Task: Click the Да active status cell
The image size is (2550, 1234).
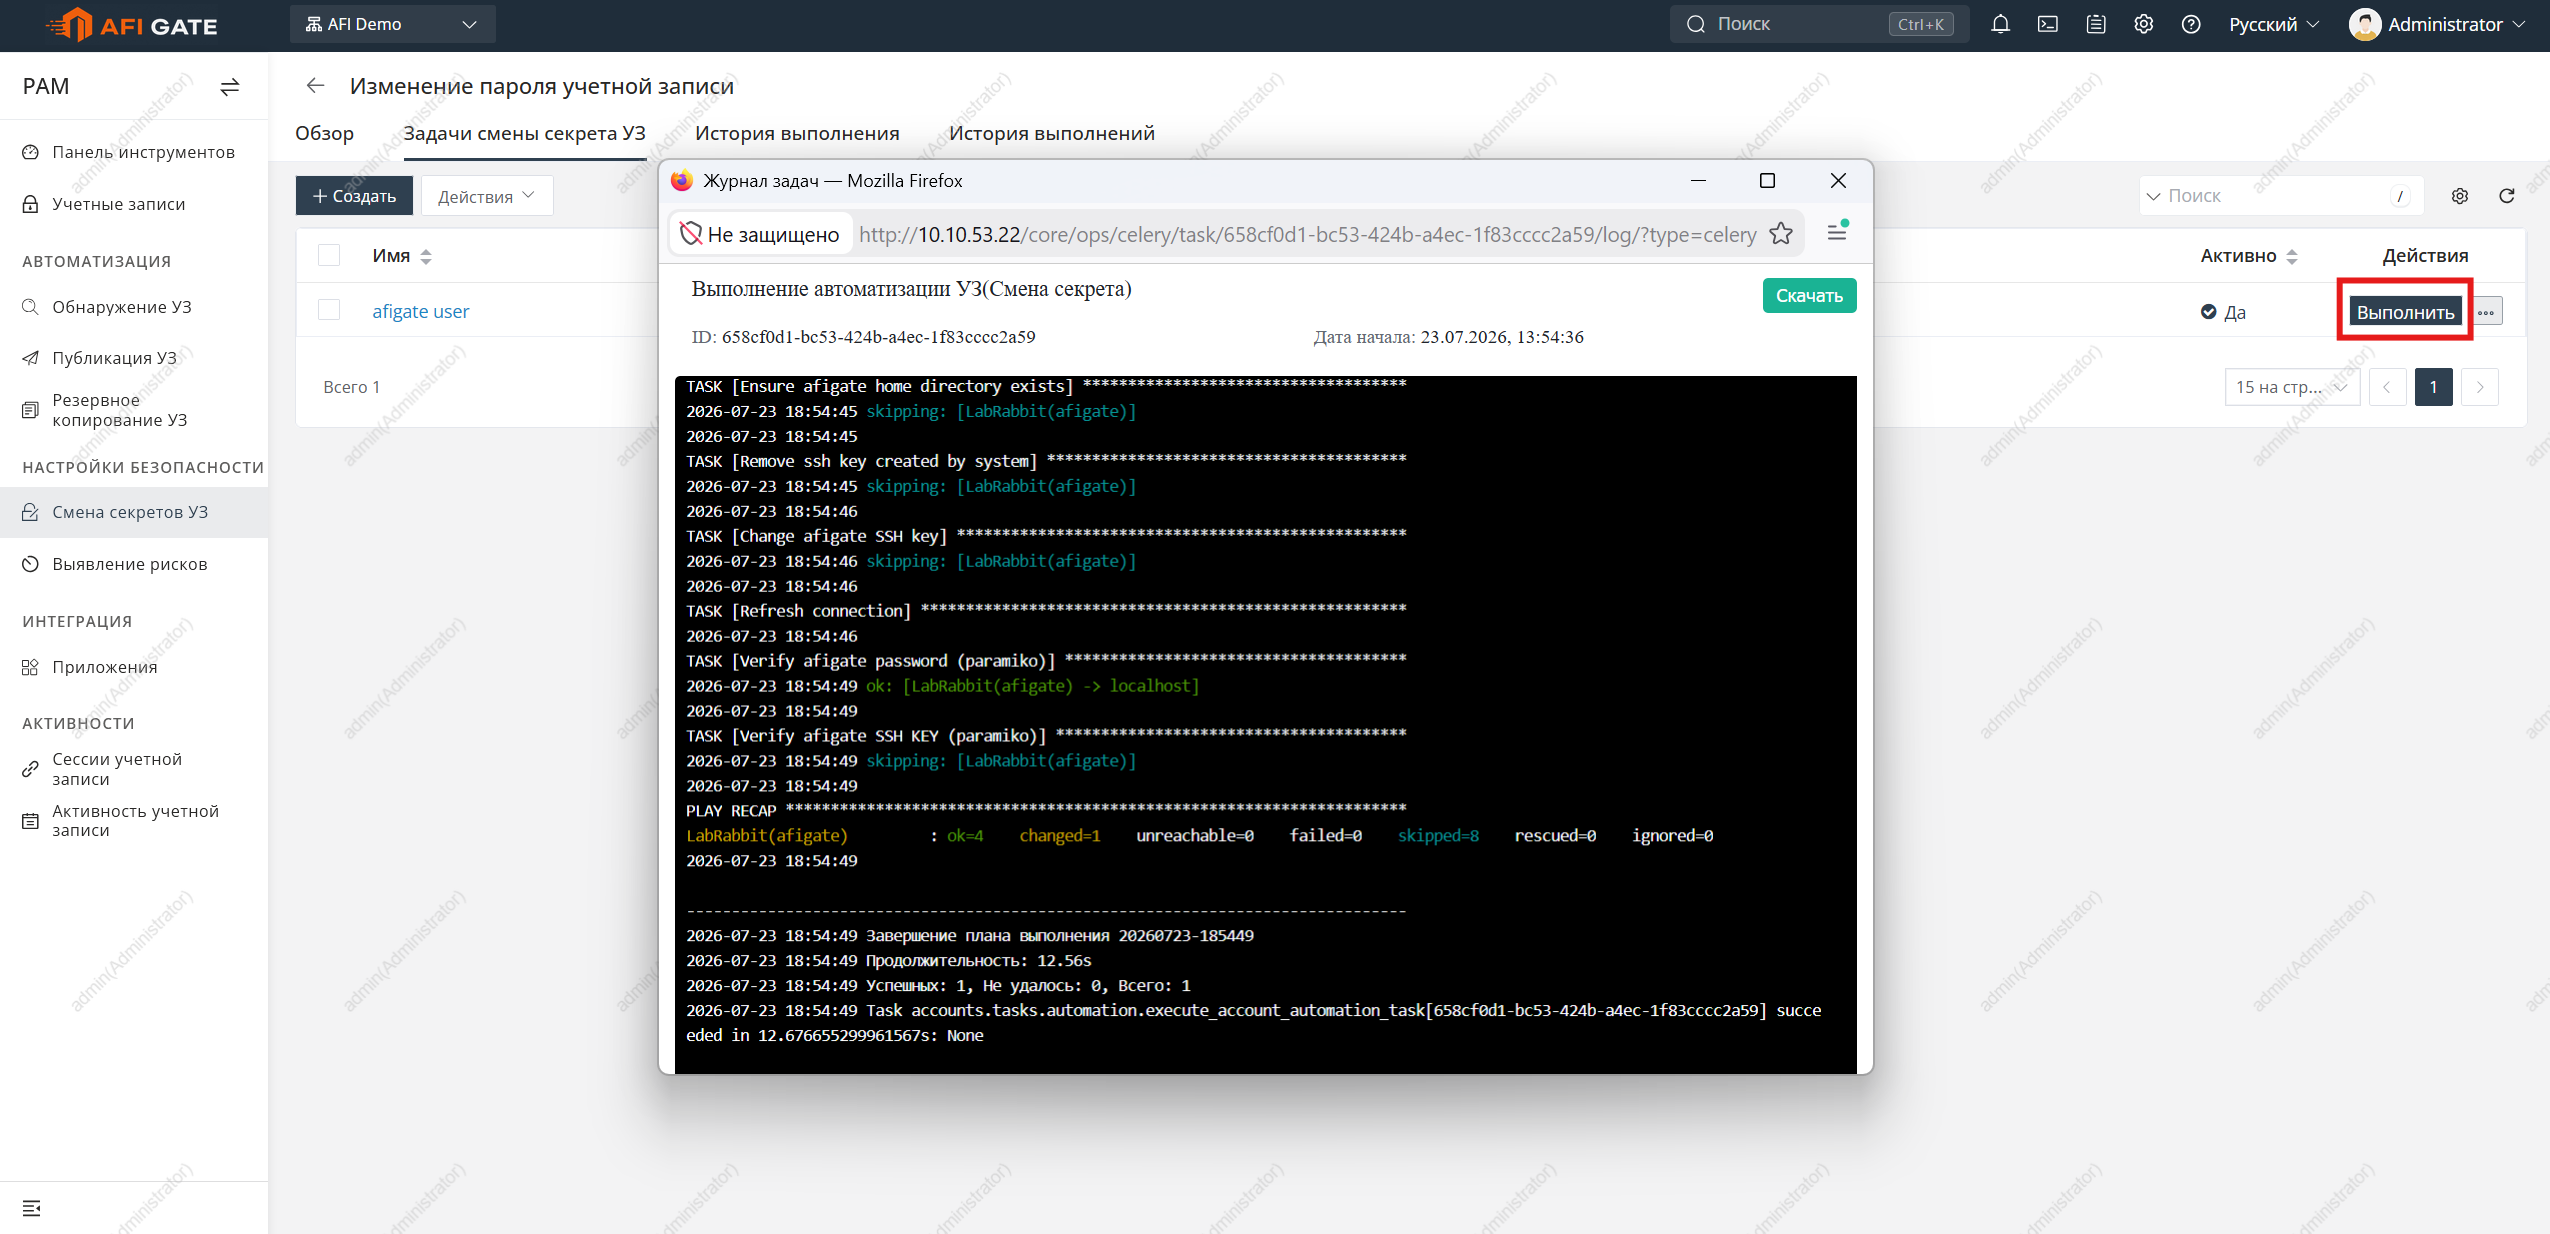Action: click(x=2224, y=312)
